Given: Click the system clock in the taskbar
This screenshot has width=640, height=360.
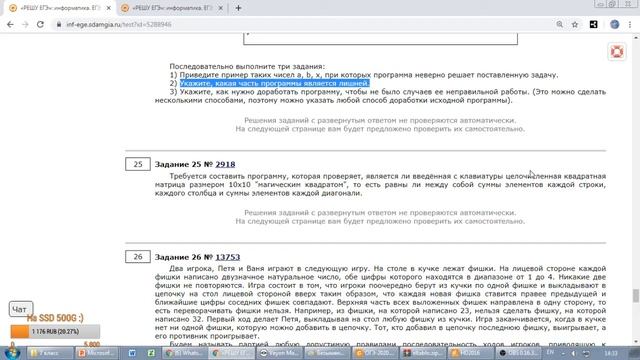Looking at the screenshot, I should 611,353.
